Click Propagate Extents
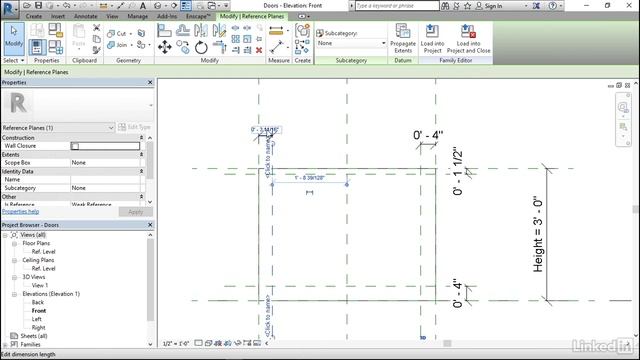Viewport: 640px width, 360px height. [403, 39]
